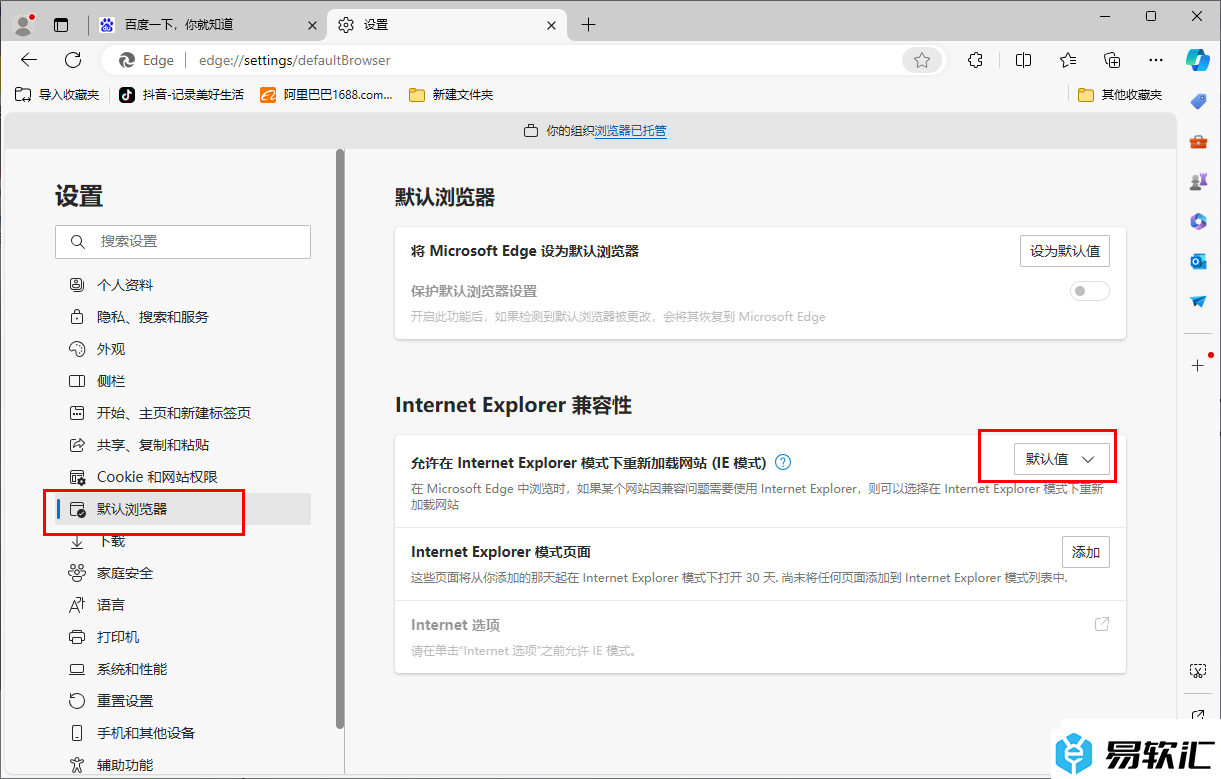Open the tab actions menu icon
This screenshot has height=779, width=1221.
point(62,25)
